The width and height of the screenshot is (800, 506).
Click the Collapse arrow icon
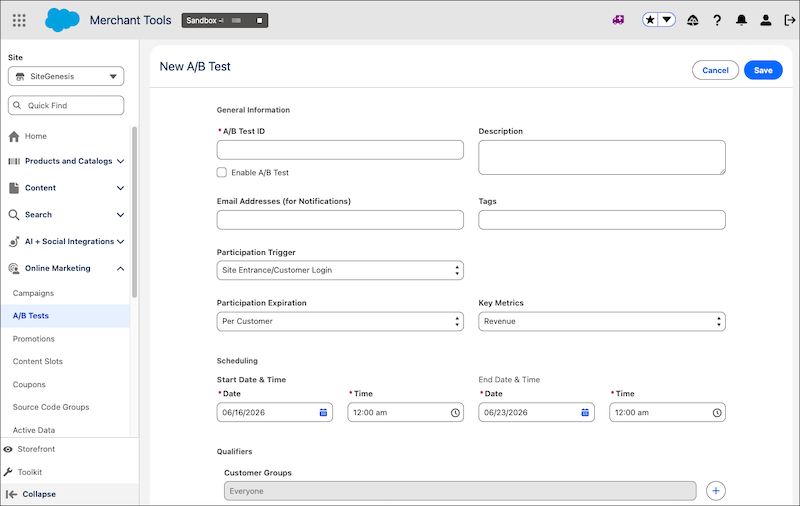(11, 494)
